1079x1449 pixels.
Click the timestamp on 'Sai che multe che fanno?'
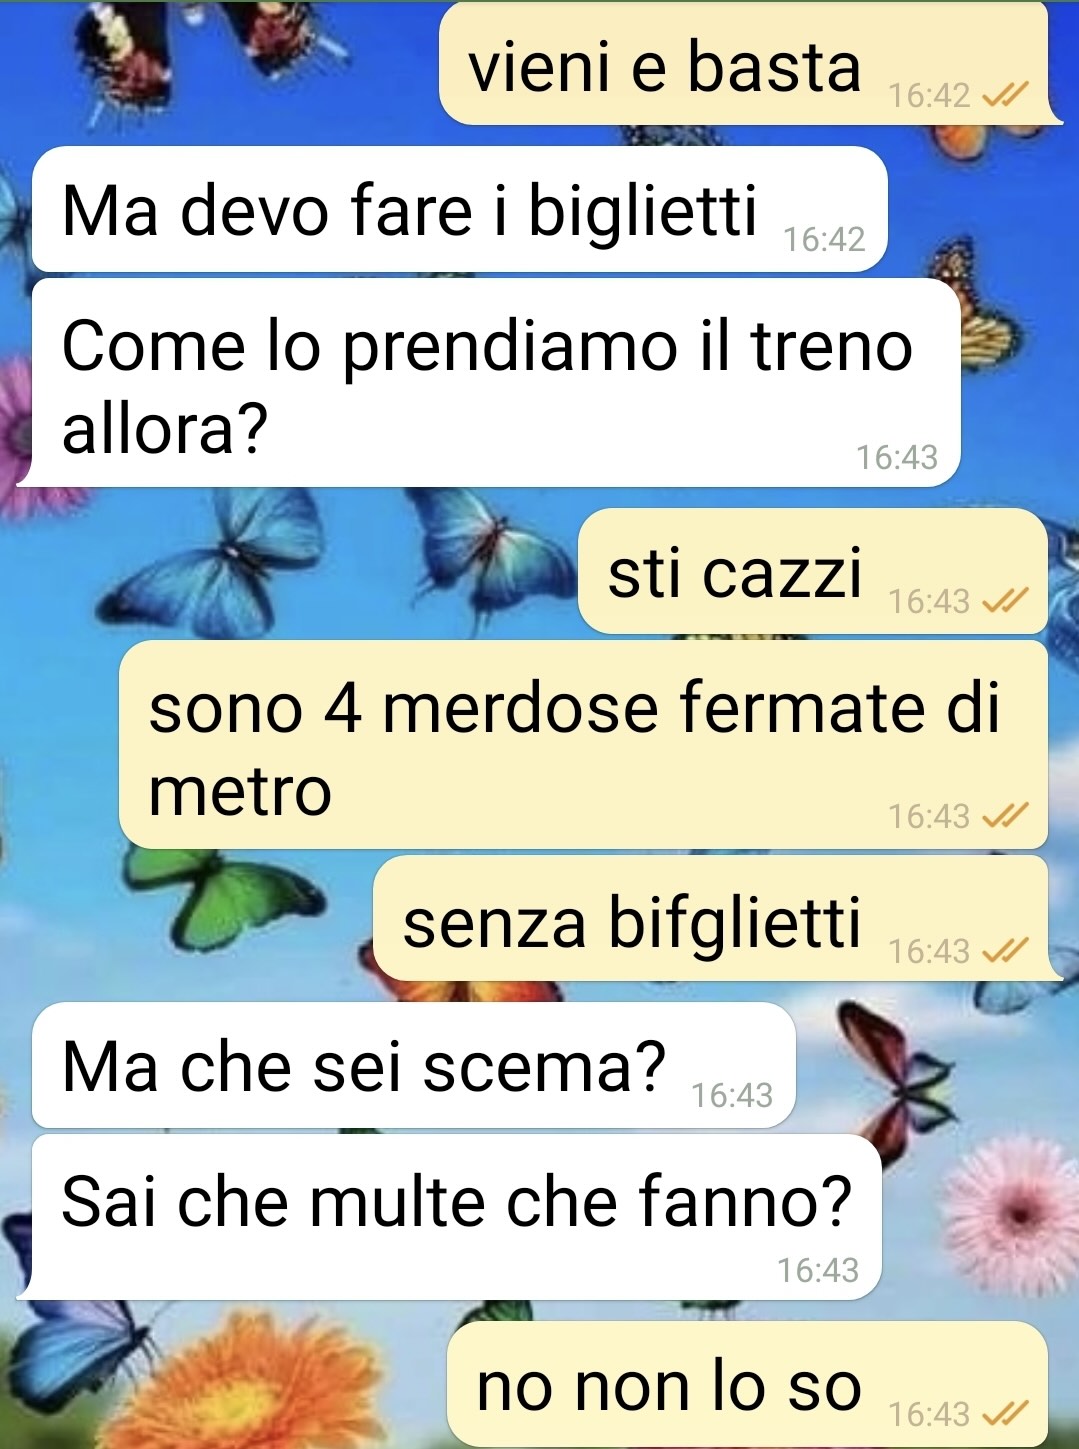(818, 1270)
